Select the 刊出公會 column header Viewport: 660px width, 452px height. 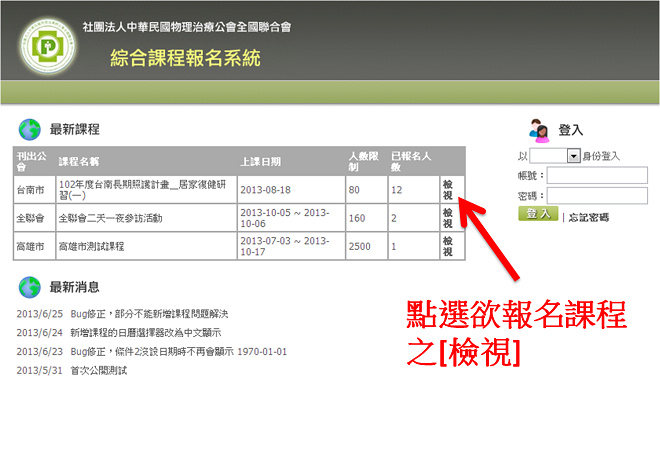point(31,161)
